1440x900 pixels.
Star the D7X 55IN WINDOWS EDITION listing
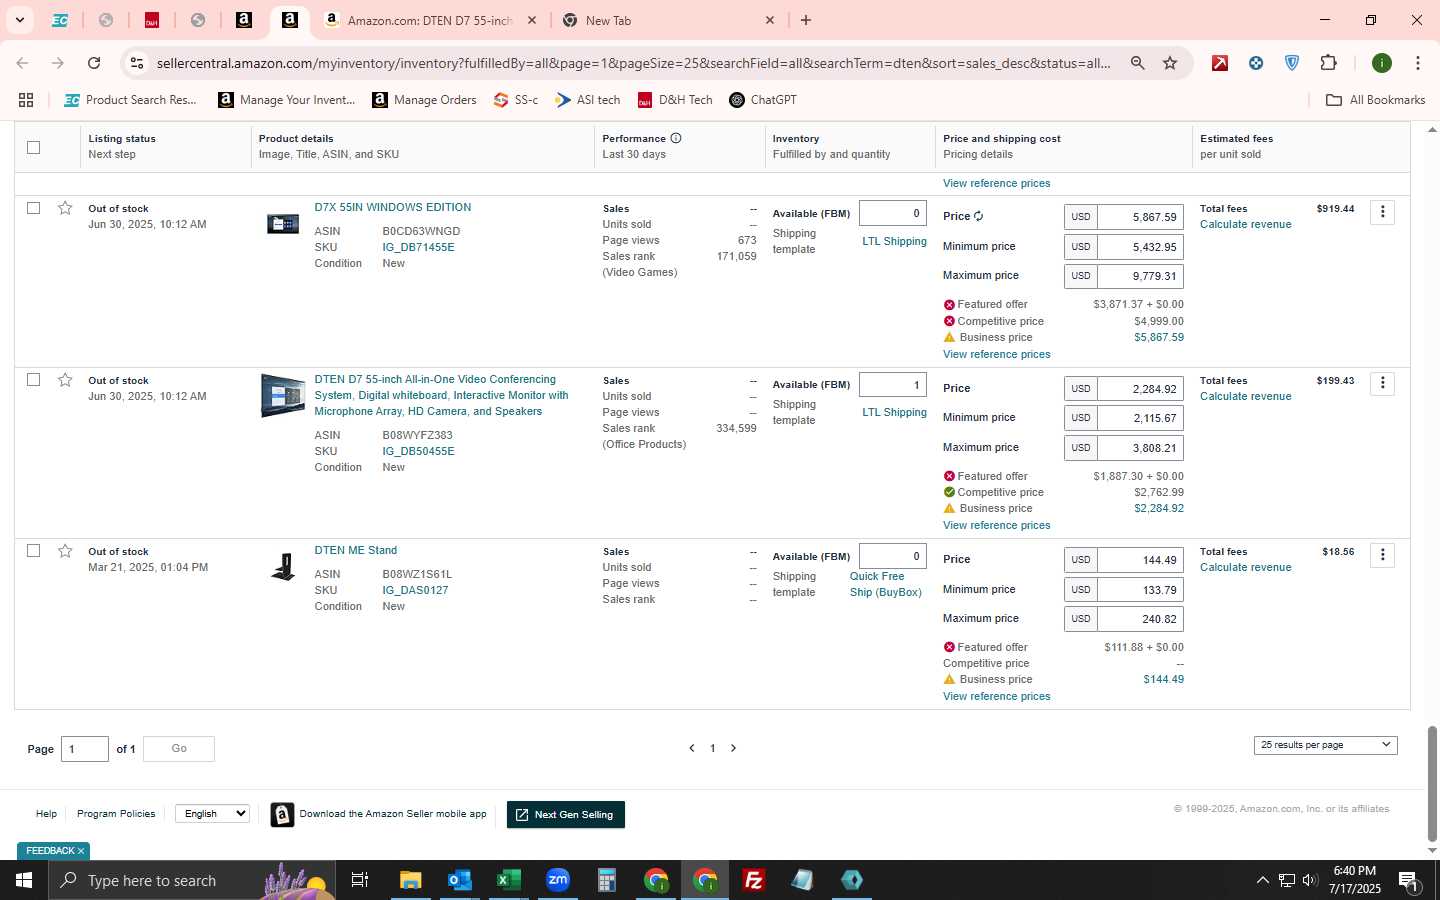(x=65, y=208)
